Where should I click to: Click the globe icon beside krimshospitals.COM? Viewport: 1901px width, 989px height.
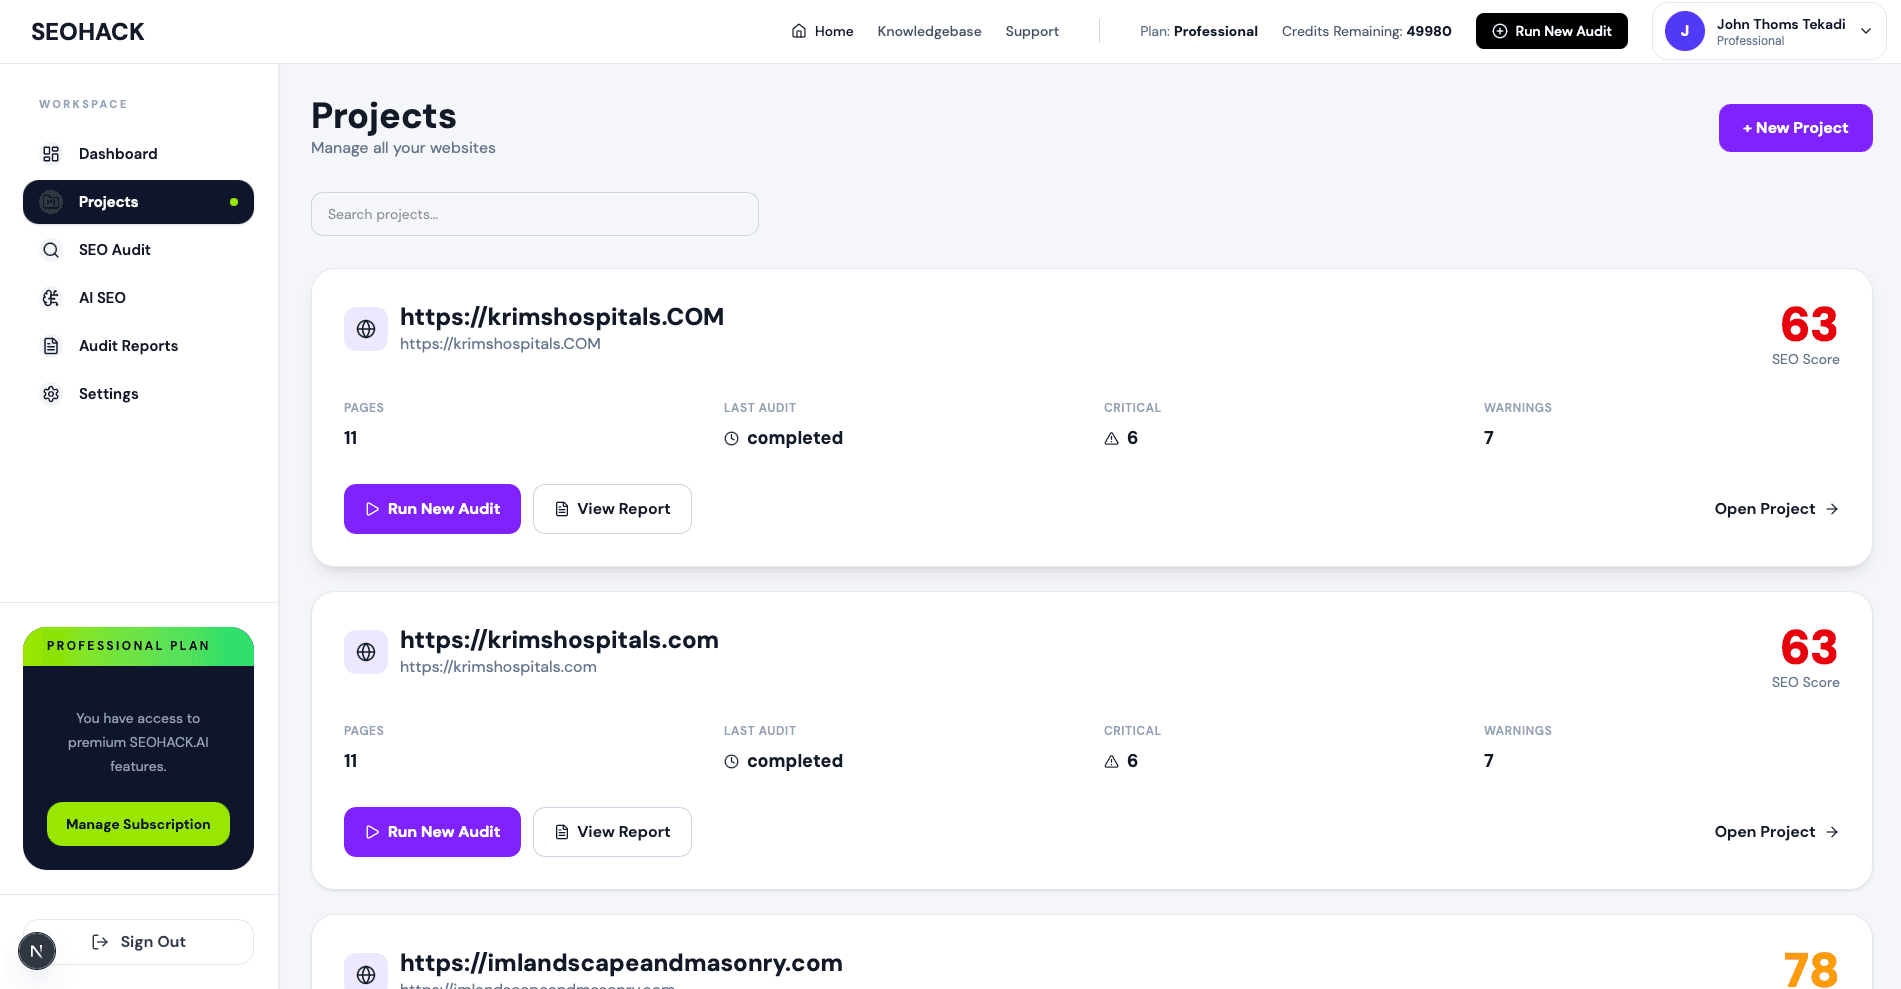click(366, 329)
